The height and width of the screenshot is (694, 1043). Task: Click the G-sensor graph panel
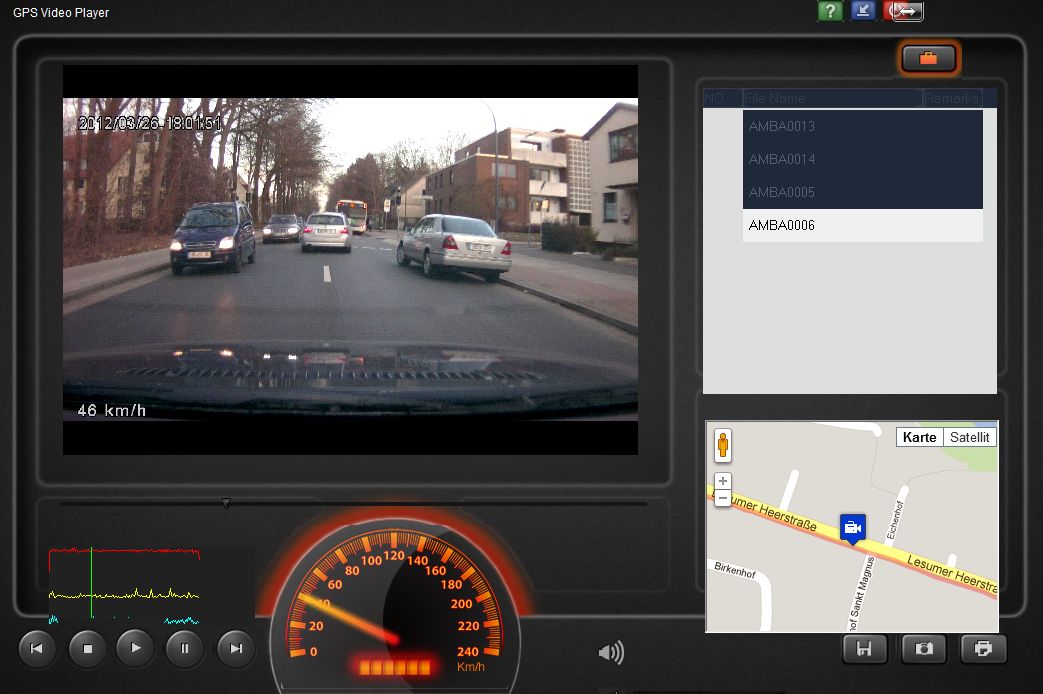[x=151, y=586]
